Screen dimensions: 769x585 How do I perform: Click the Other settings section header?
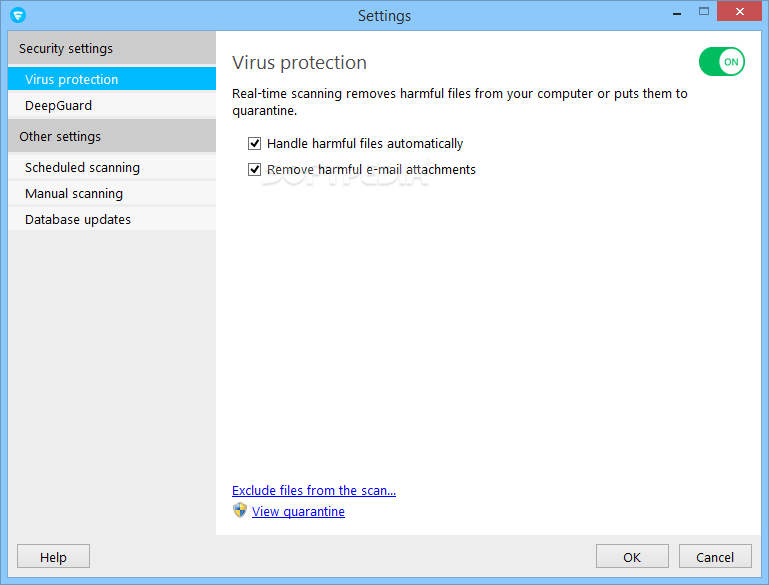coord(112,136)
